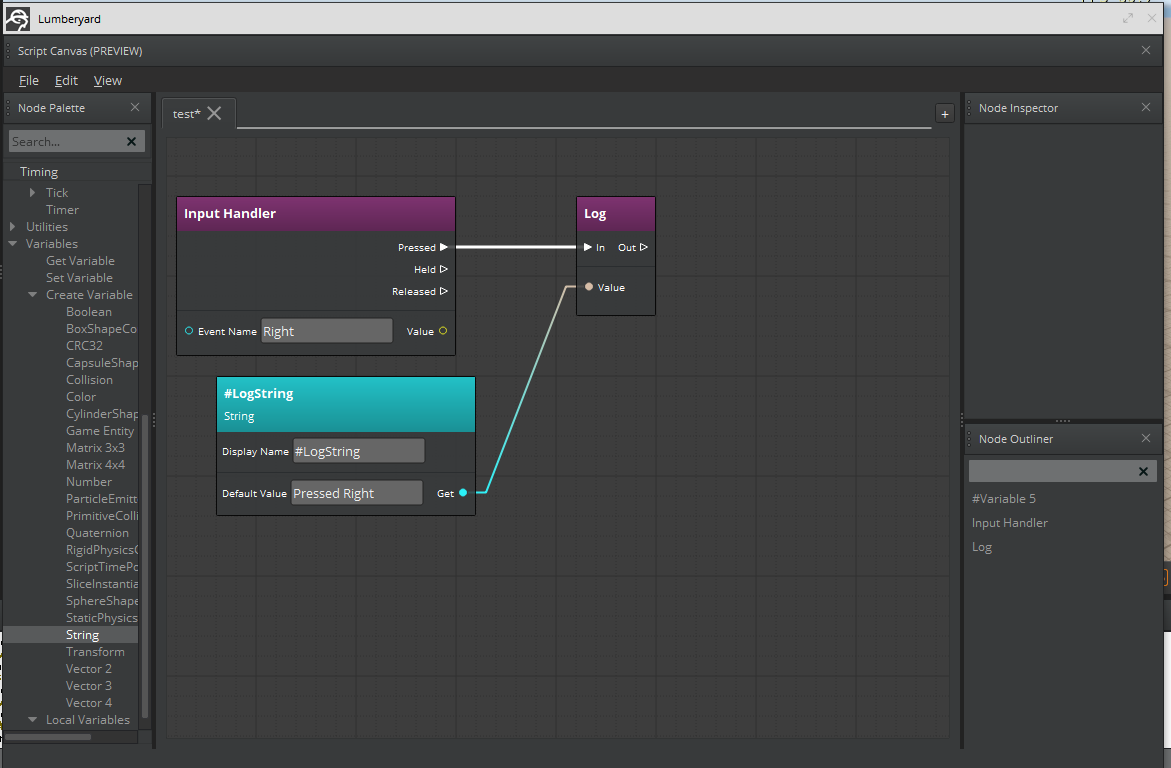Select Matrix 4x4 variable type
Viewport: 1171px width, 768px height.
(95, 465)
